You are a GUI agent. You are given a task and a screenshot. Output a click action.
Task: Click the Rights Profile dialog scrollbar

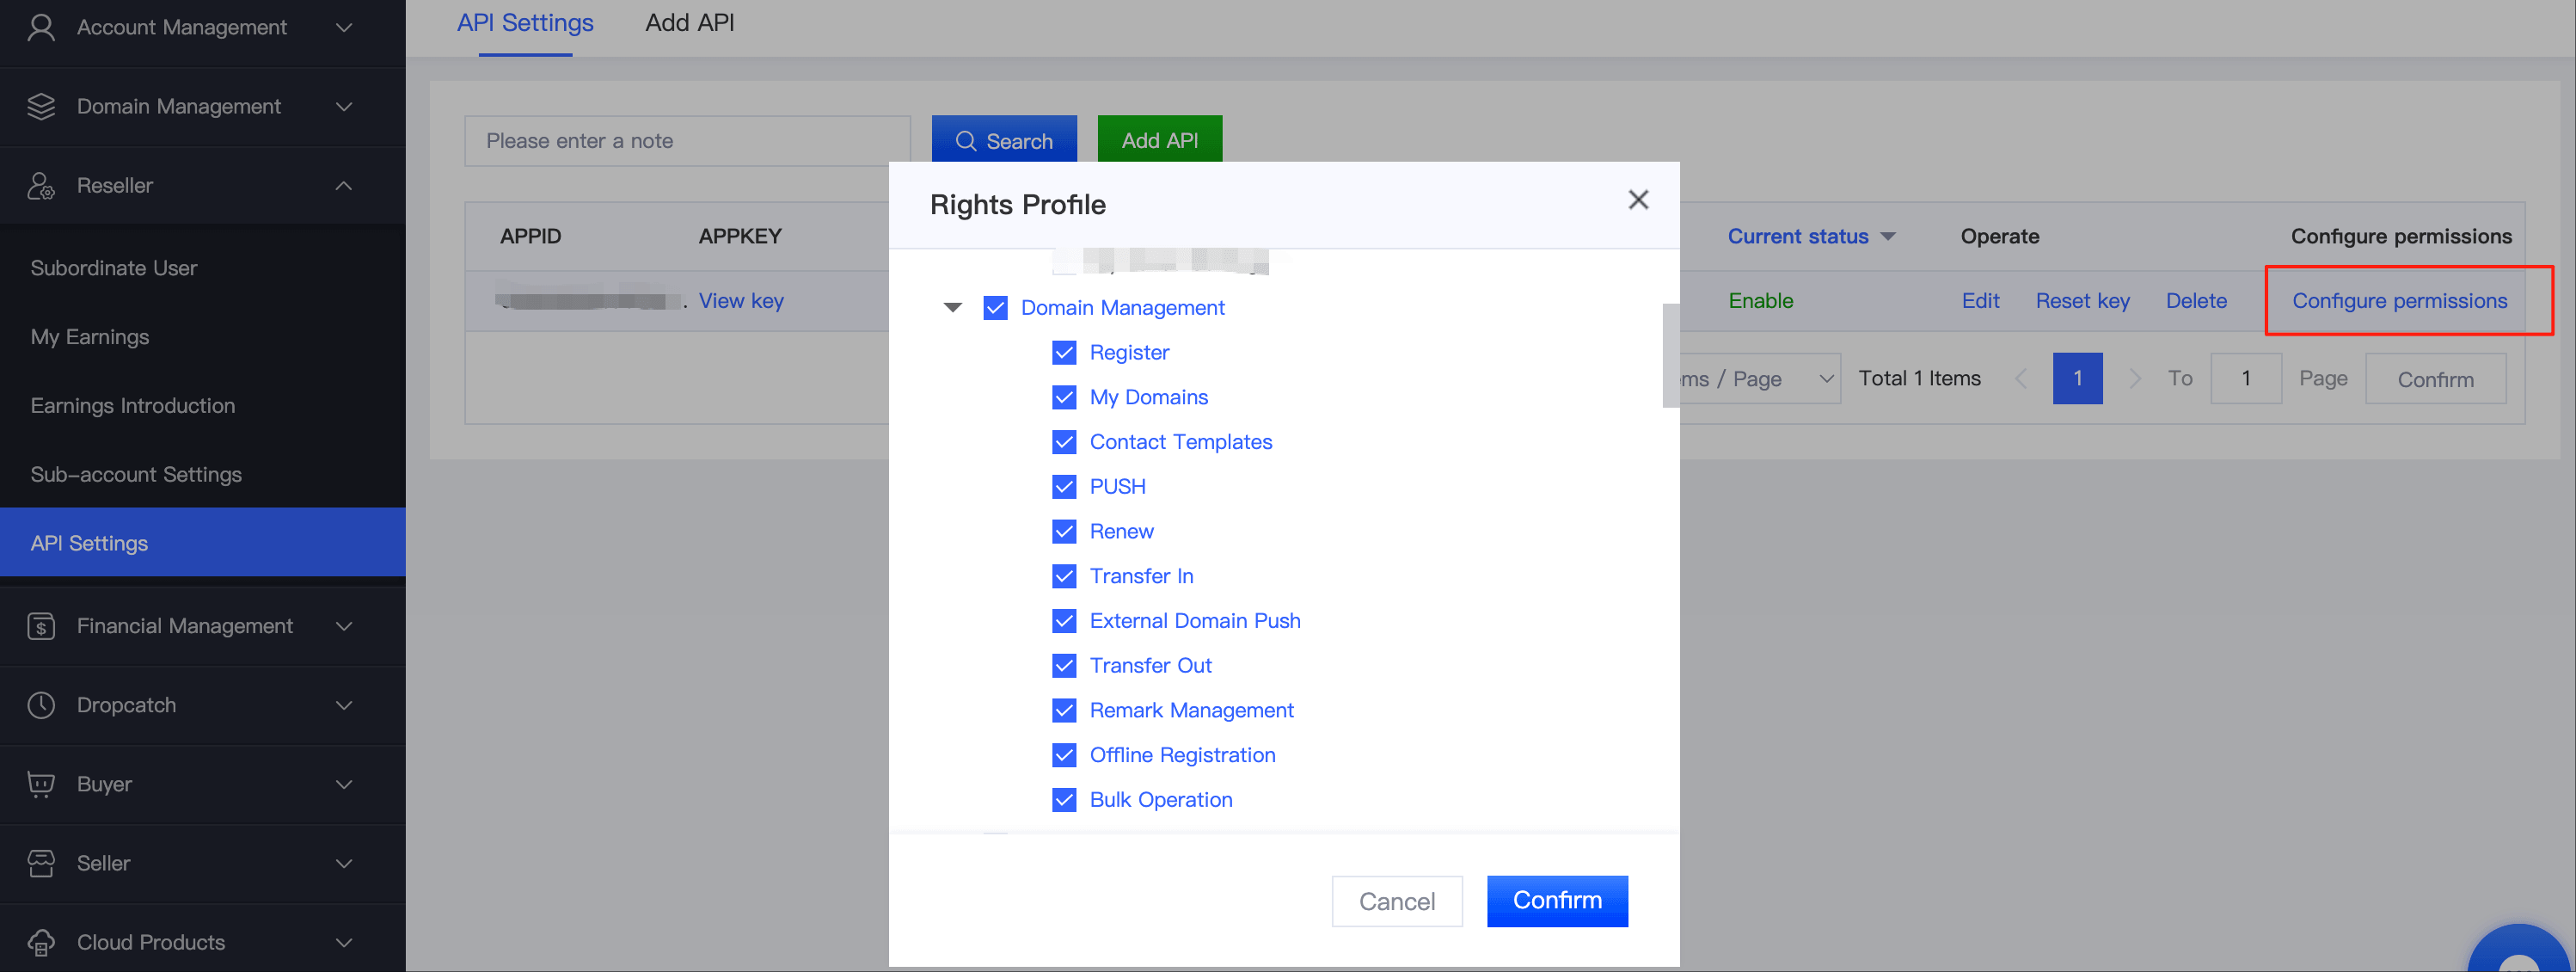click(1671, 355)
